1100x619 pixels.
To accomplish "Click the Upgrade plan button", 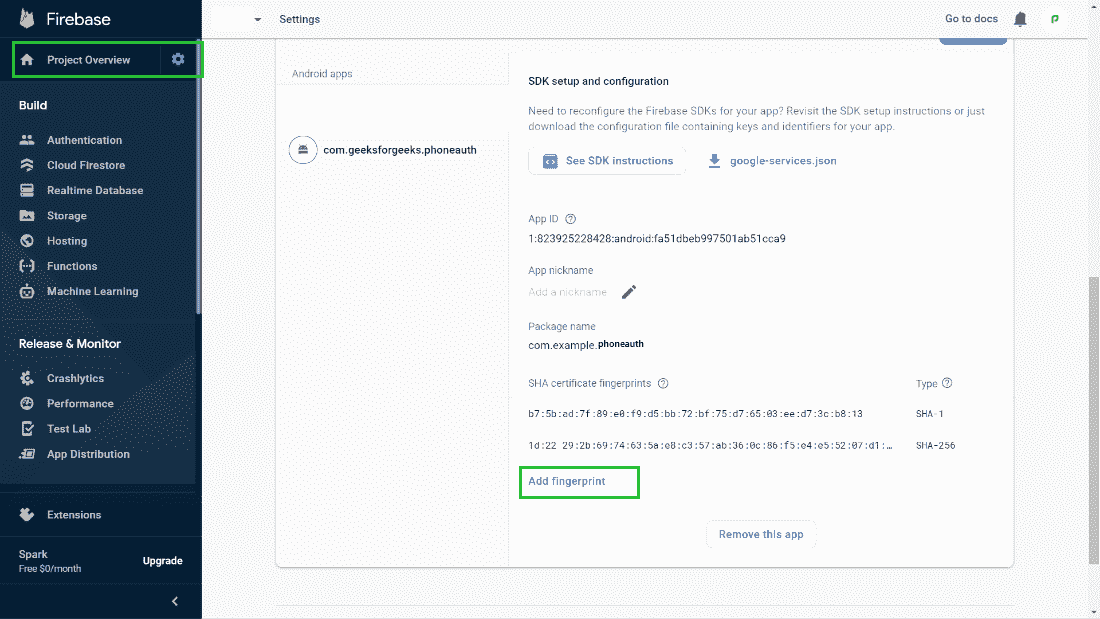I will click(162, 561).
